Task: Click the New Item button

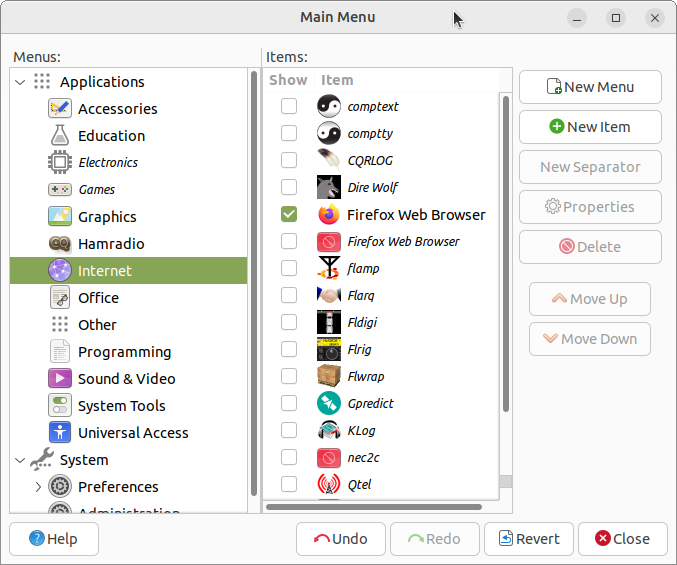Action: coord(590,127)
